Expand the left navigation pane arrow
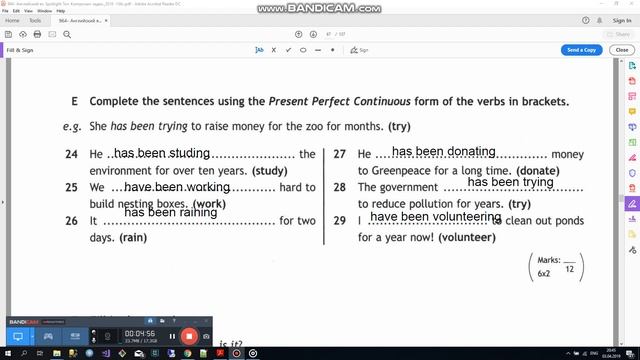Screen dimensions: 640x360 [x=3, y=202]
